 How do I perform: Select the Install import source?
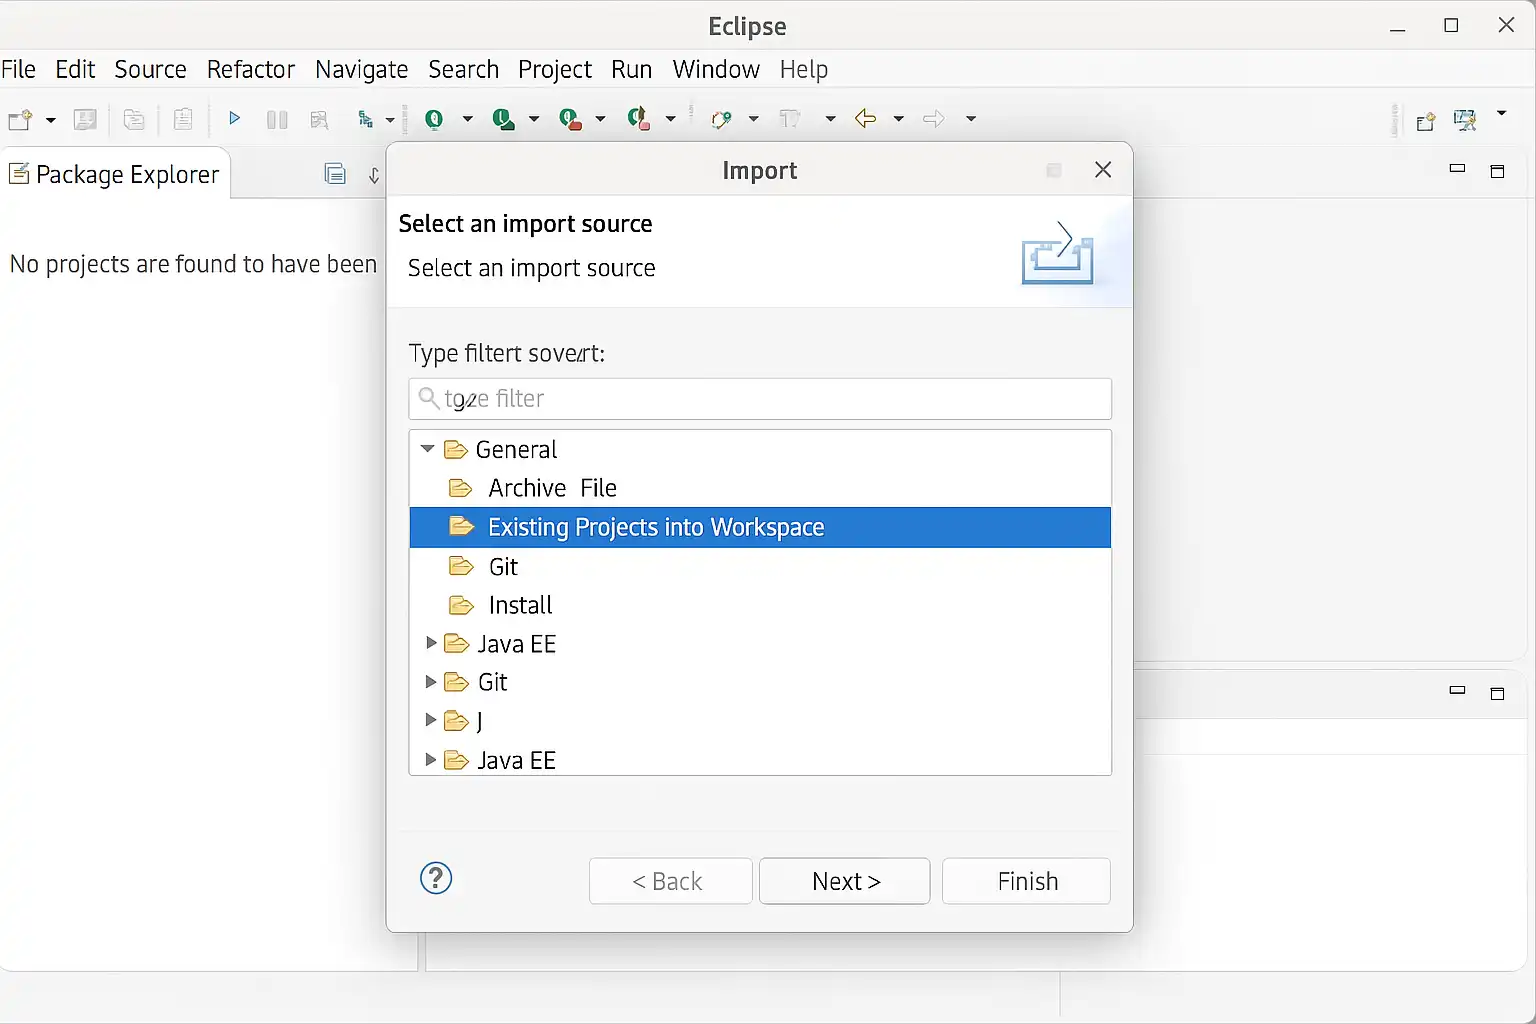pos(760,605)
